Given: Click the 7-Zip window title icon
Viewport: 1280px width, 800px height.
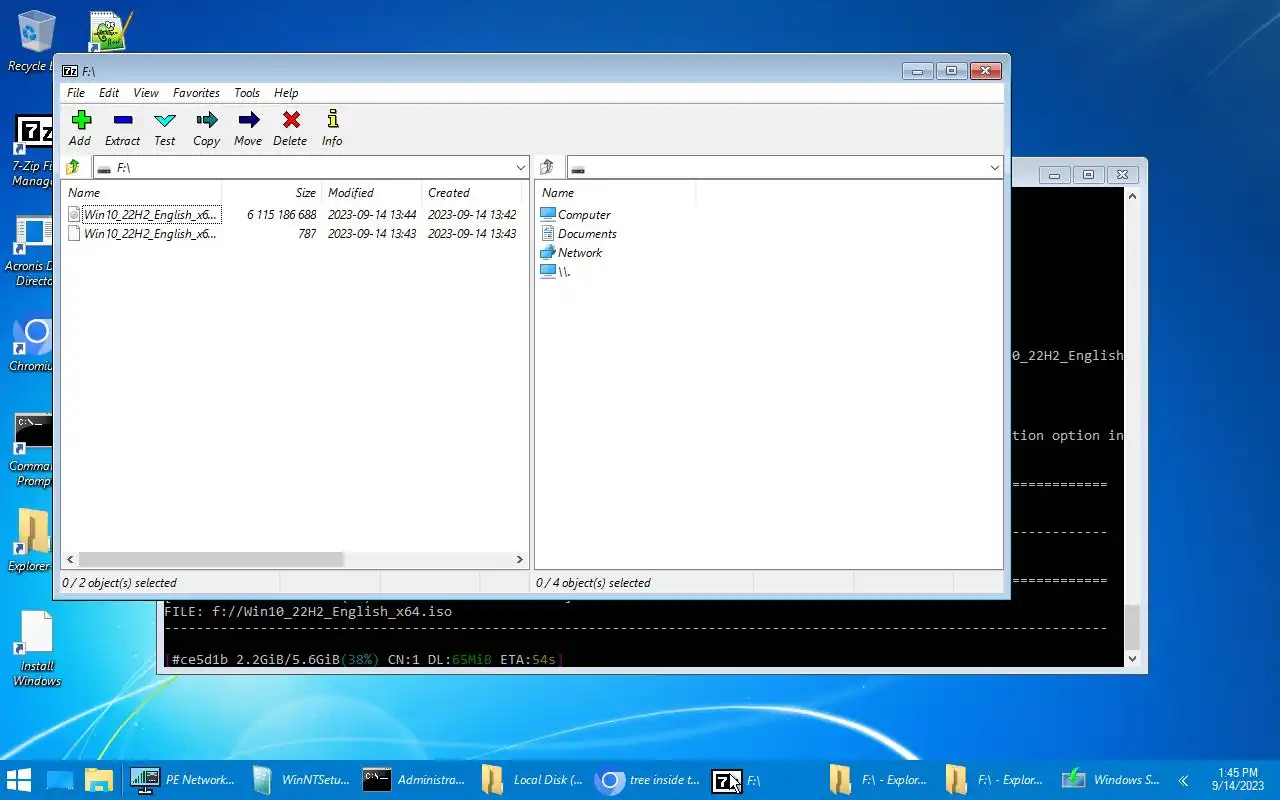Looking at the screenshot, I should coord(70,71).
